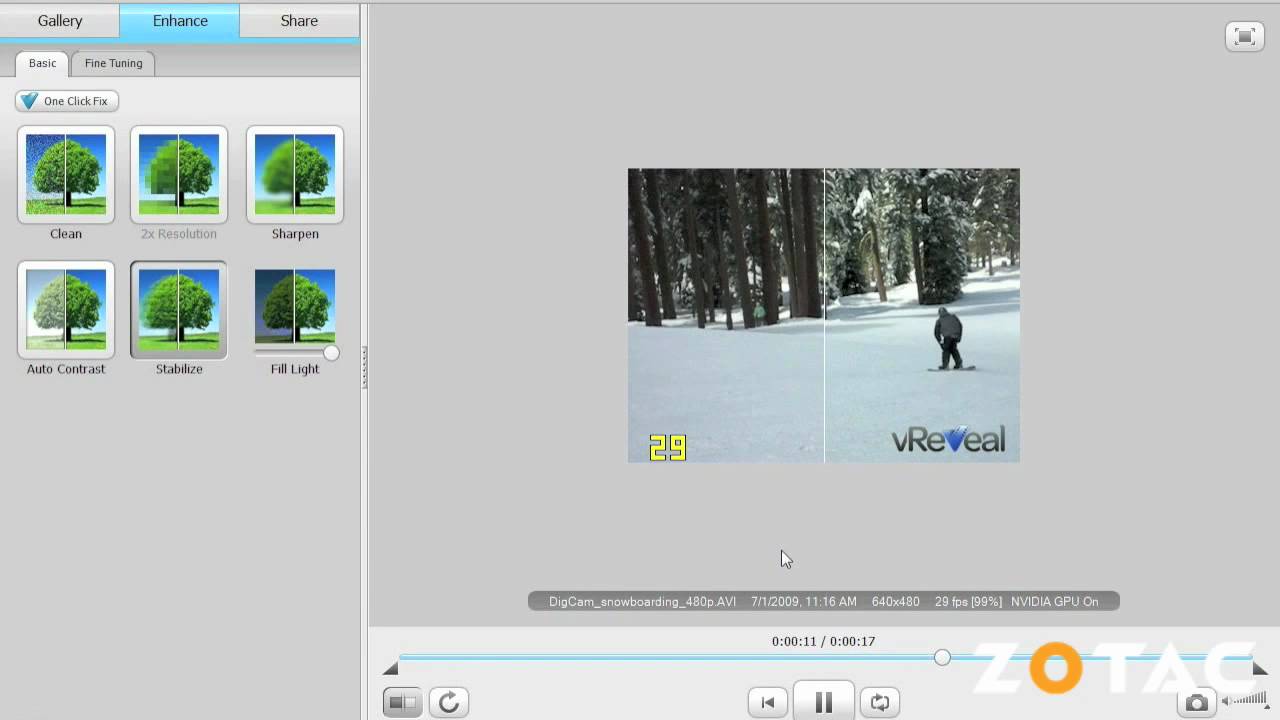Image resolution: width=1280 pixels, height=720 pixels.
Task: Rotate the video with rotate button
Action: (449, 703)
